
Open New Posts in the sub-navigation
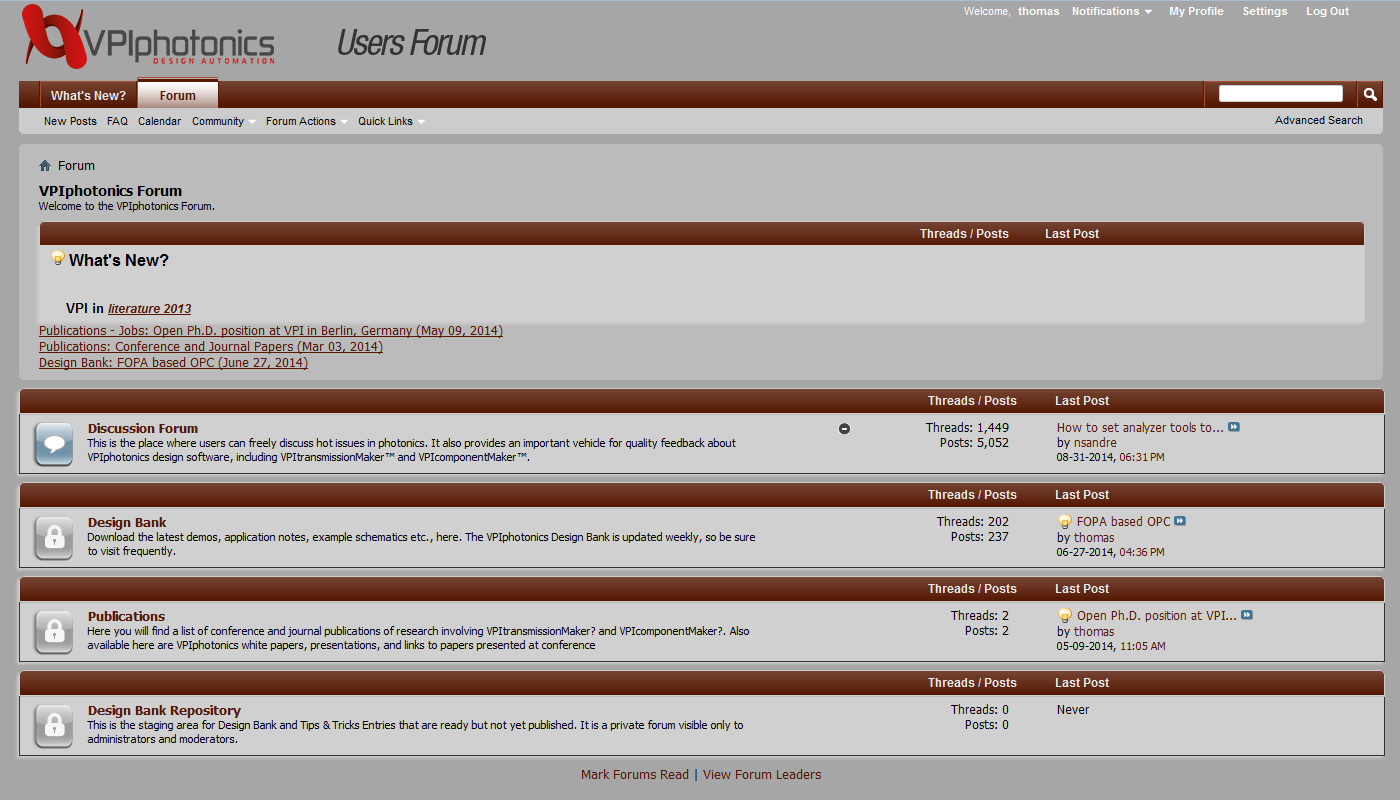[x=70, y=121]
